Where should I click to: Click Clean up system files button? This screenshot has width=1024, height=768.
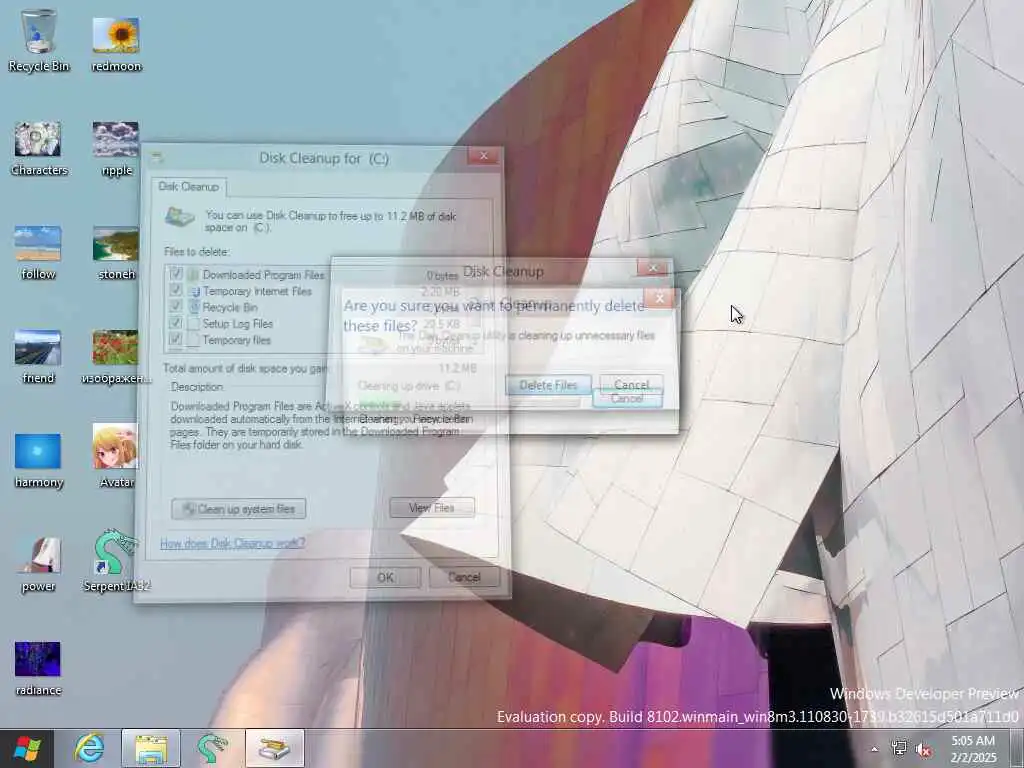238,509
